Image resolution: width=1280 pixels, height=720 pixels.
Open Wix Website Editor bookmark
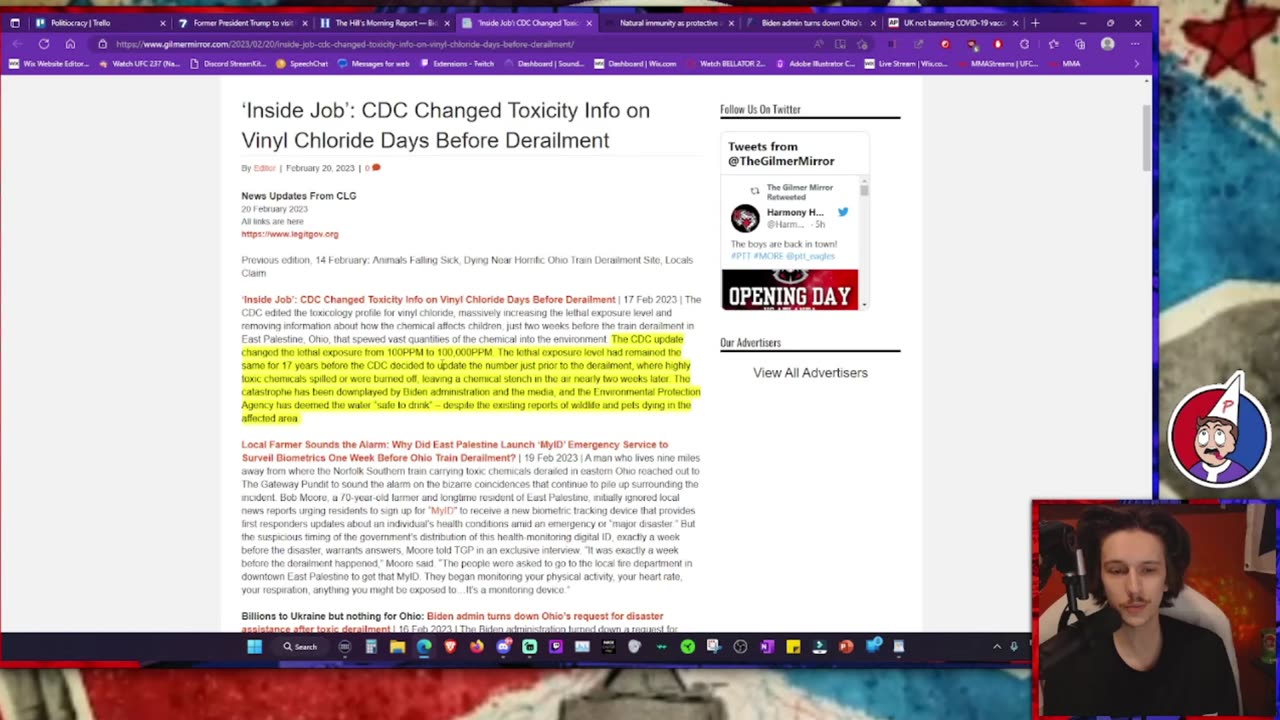tap(49, 64)
